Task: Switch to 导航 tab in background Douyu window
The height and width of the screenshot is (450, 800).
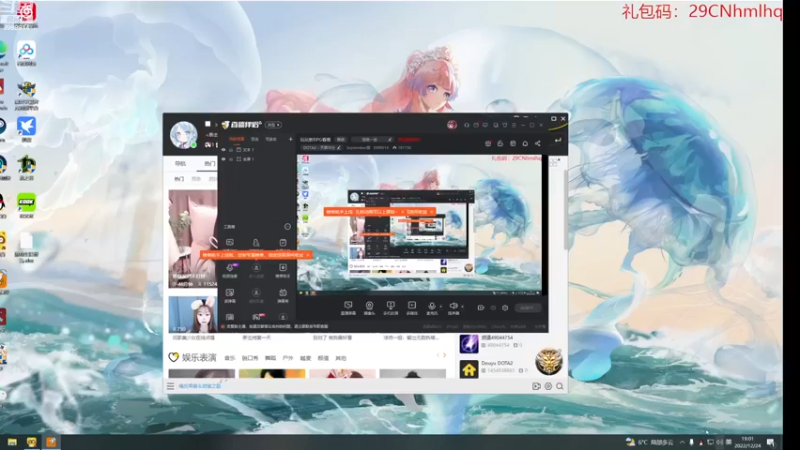Action: tap(181, 163)
